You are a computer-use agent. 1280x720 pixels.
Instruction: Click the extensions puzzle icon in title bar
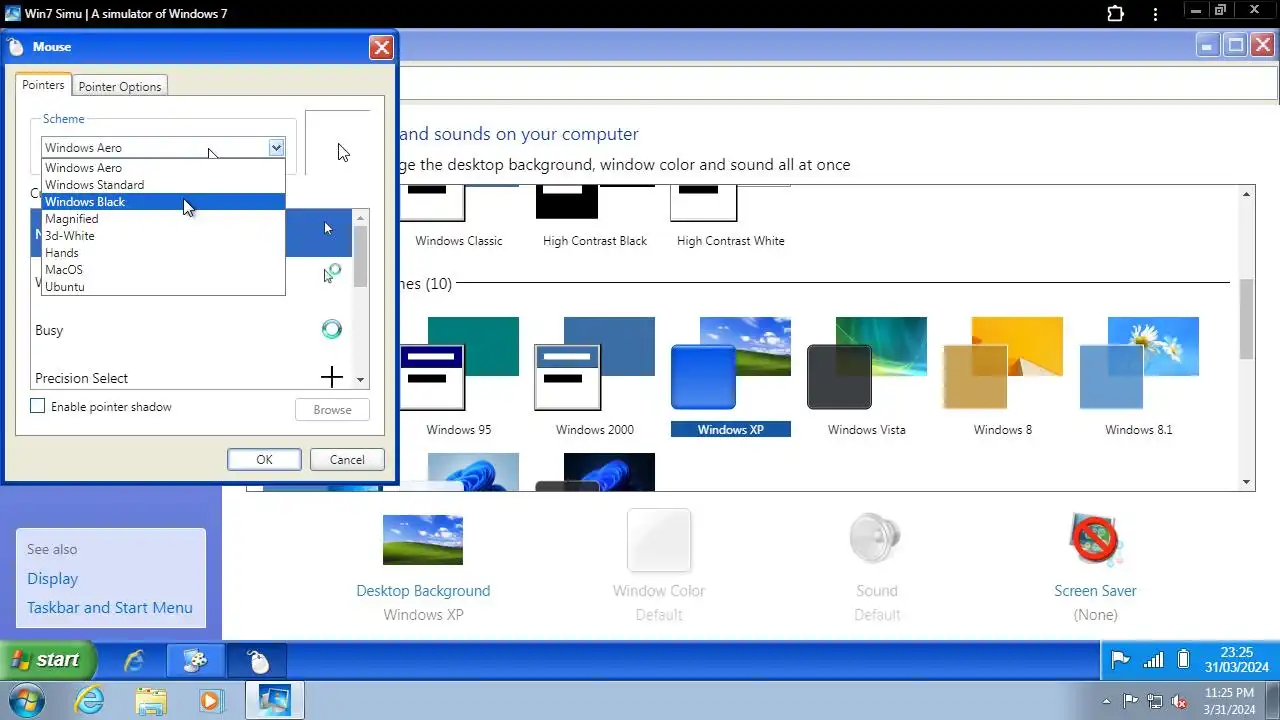(x=1116, y=14)
